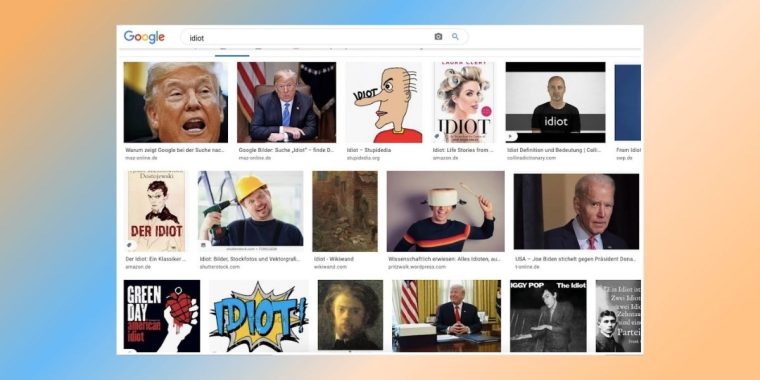Screen dimensions: 760x380
Task: Click play icon on Collins dictionary video
Action: 511,137
